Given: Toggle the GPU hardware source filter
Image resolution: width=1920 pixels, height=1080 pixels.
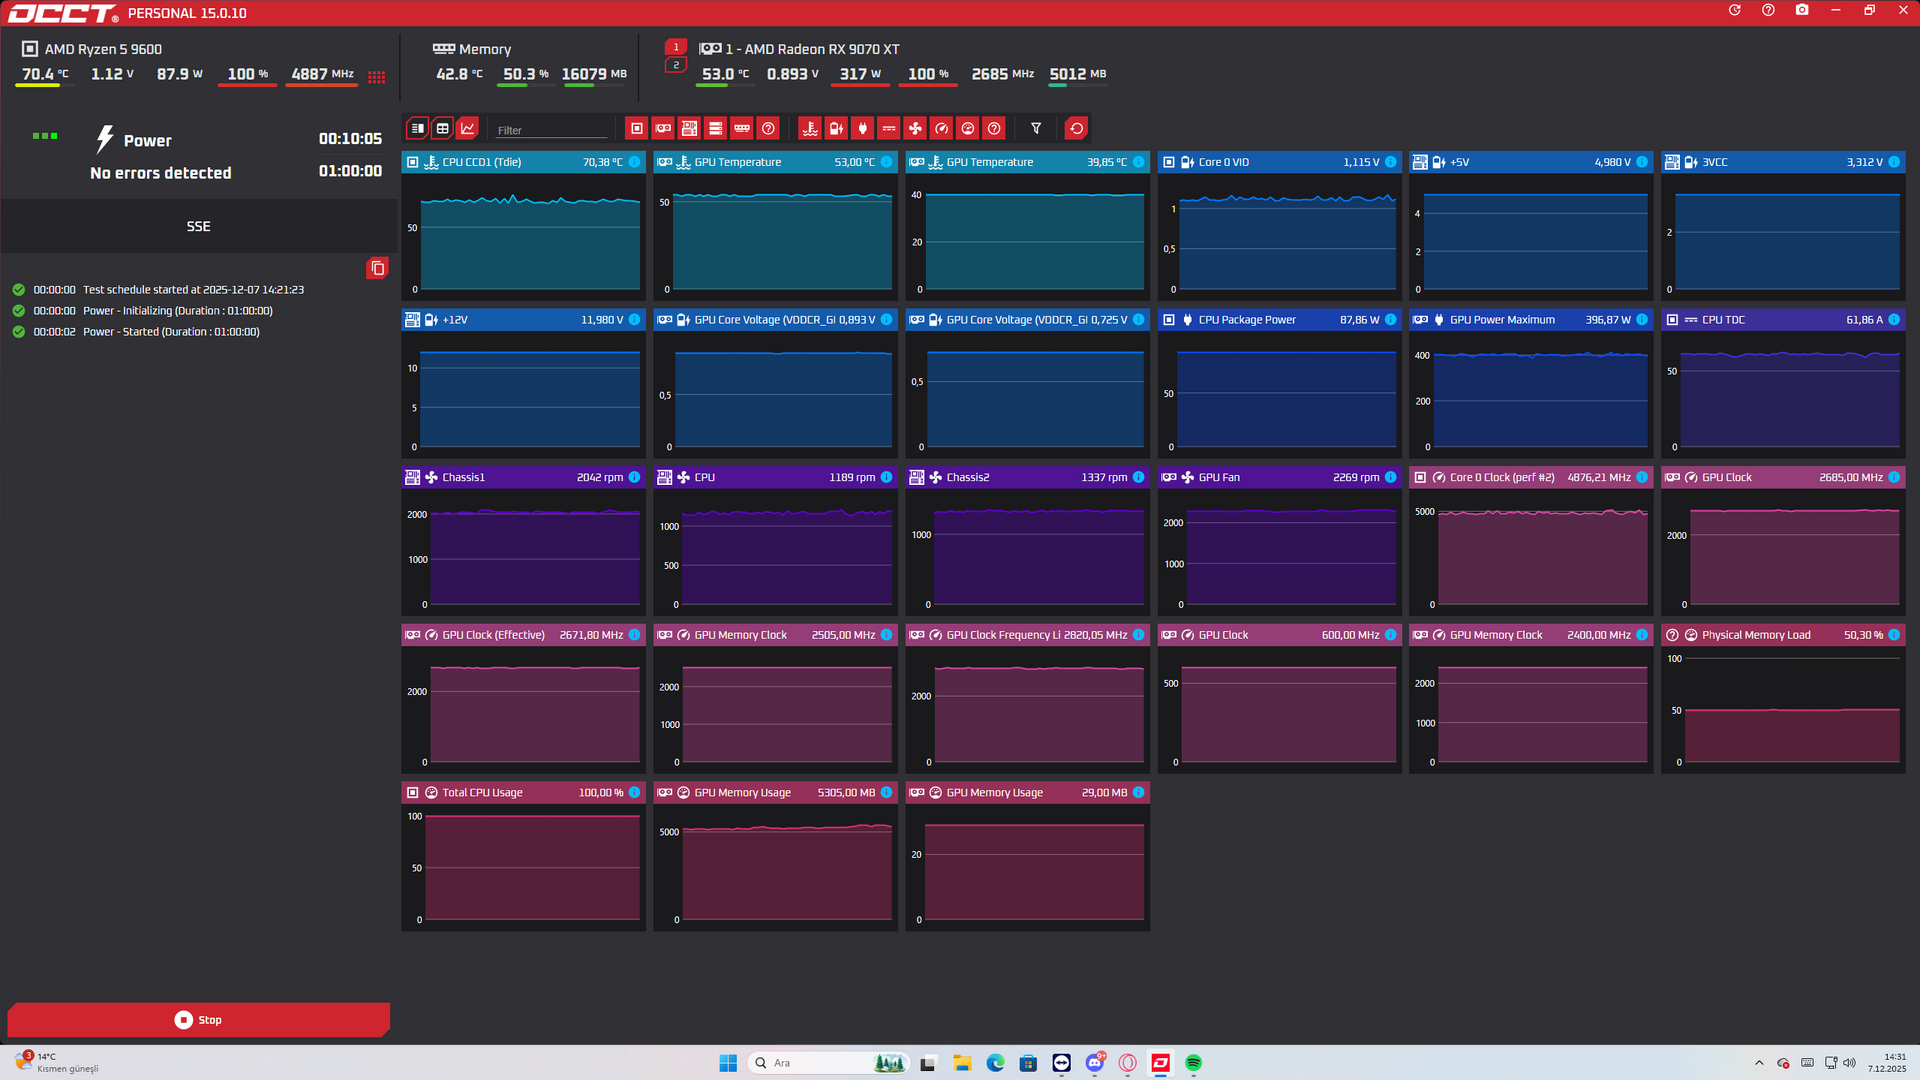Looking at the screenshot, I should [663, 128].
